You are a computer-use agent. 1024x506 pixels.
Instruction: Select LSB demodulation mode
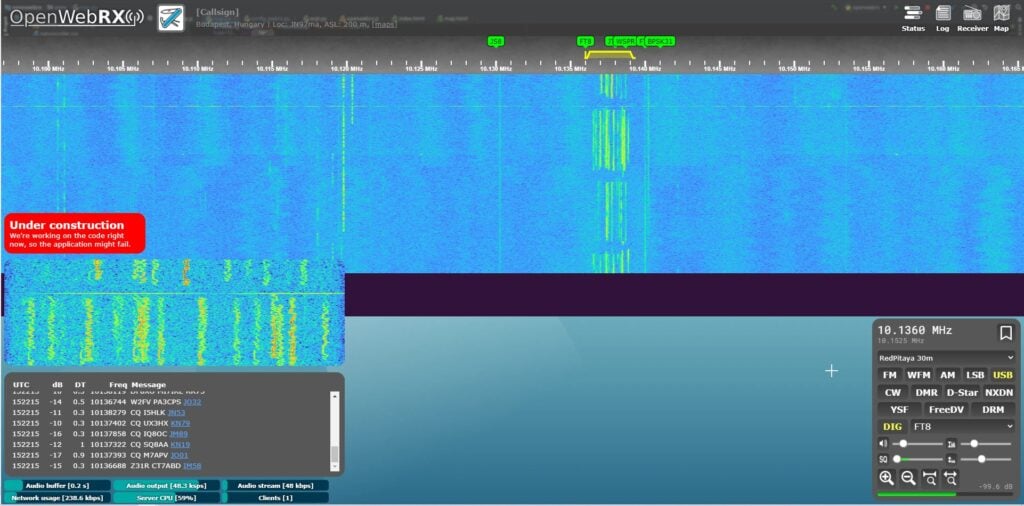click(x=975, y=375)
